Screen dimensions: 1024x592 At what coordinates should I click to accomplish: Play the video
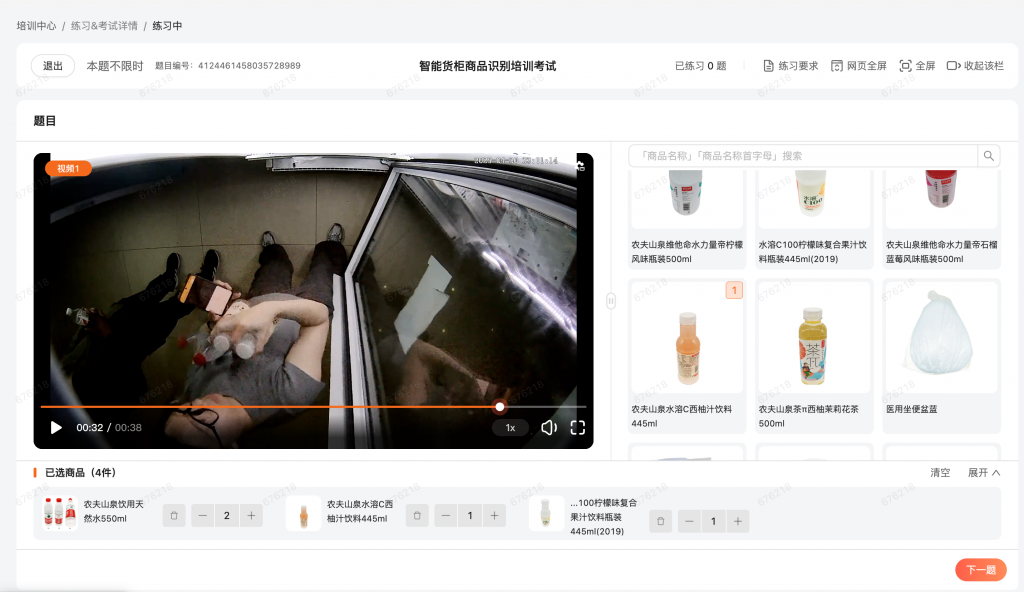56,427
